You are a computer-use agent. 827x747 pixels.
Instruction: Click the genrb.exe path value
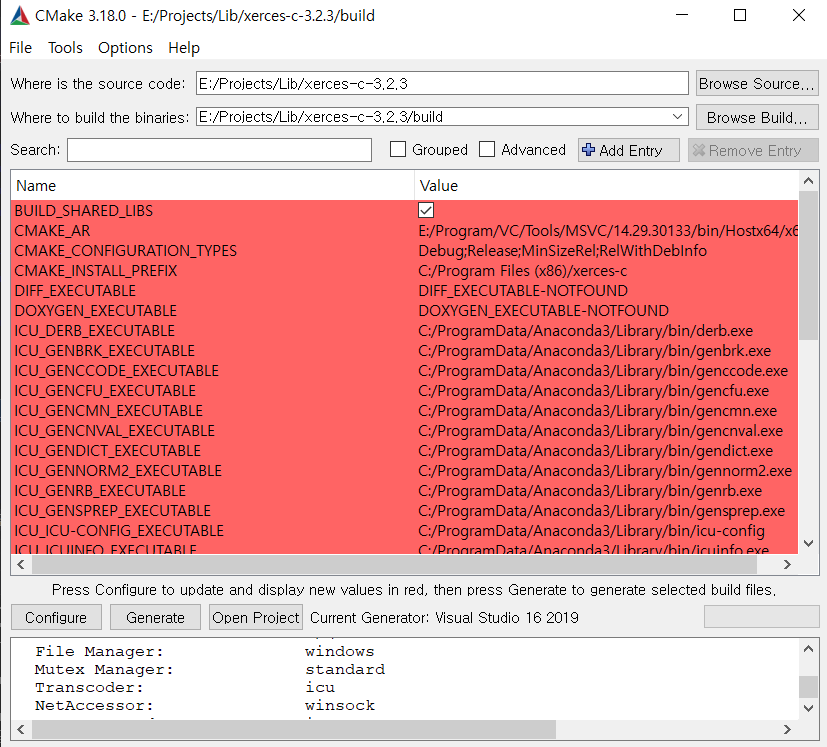(590, 491)
